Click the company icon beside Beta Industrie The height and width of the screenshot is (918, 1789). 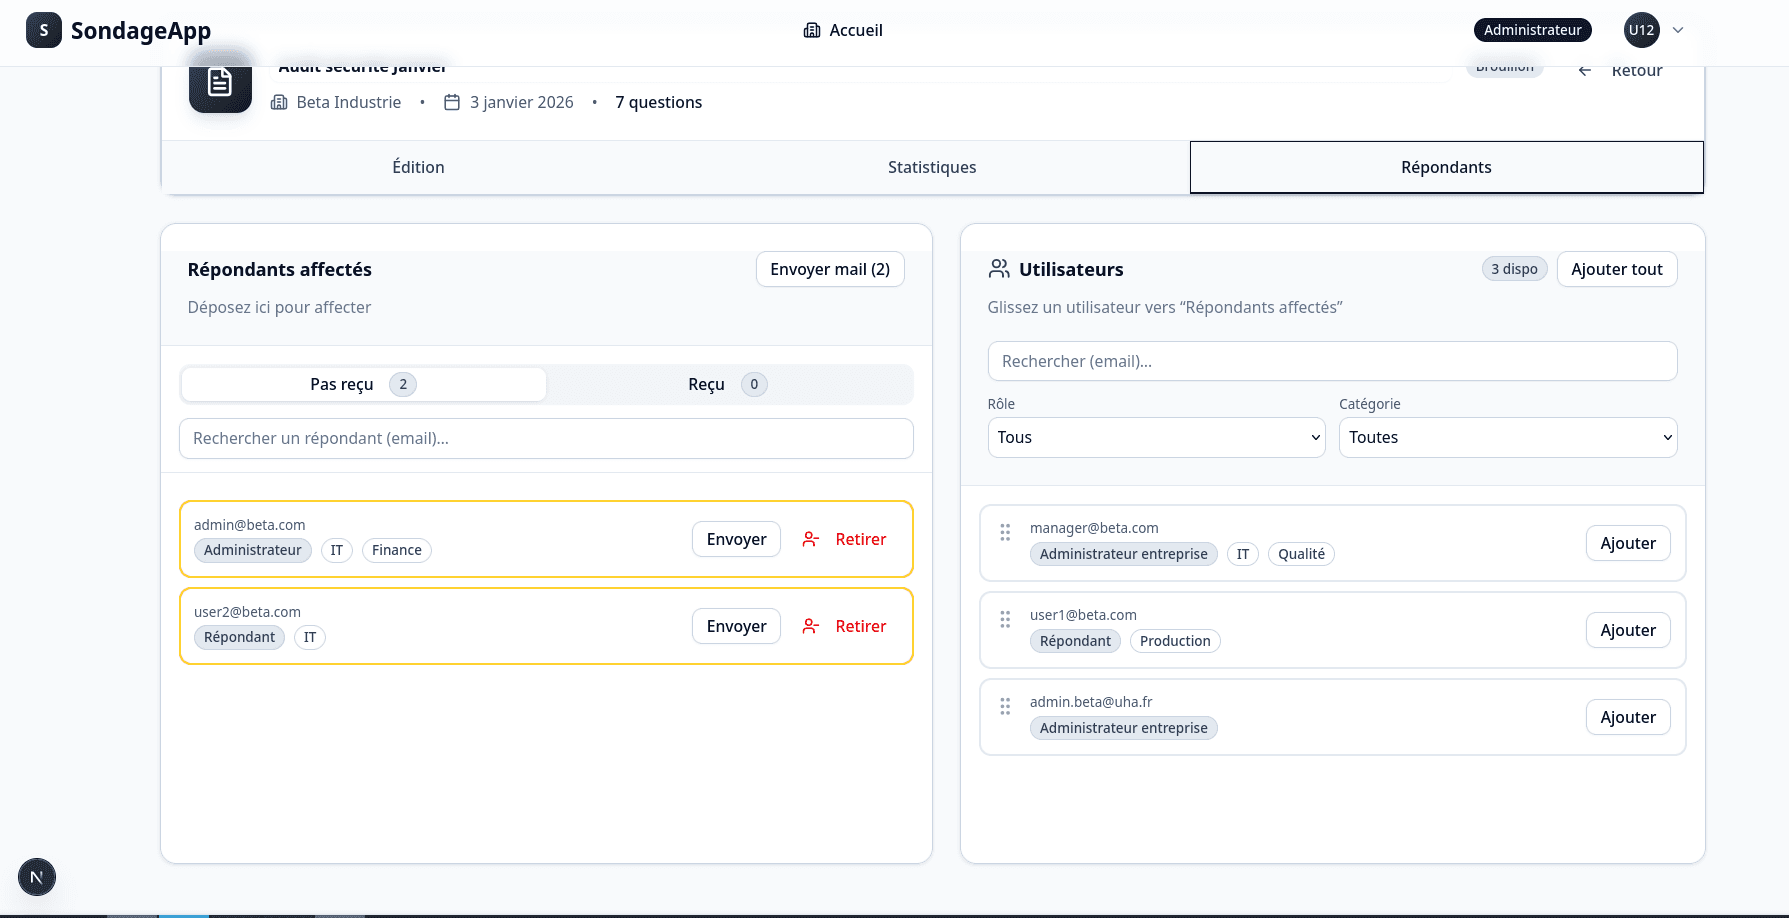279,102
